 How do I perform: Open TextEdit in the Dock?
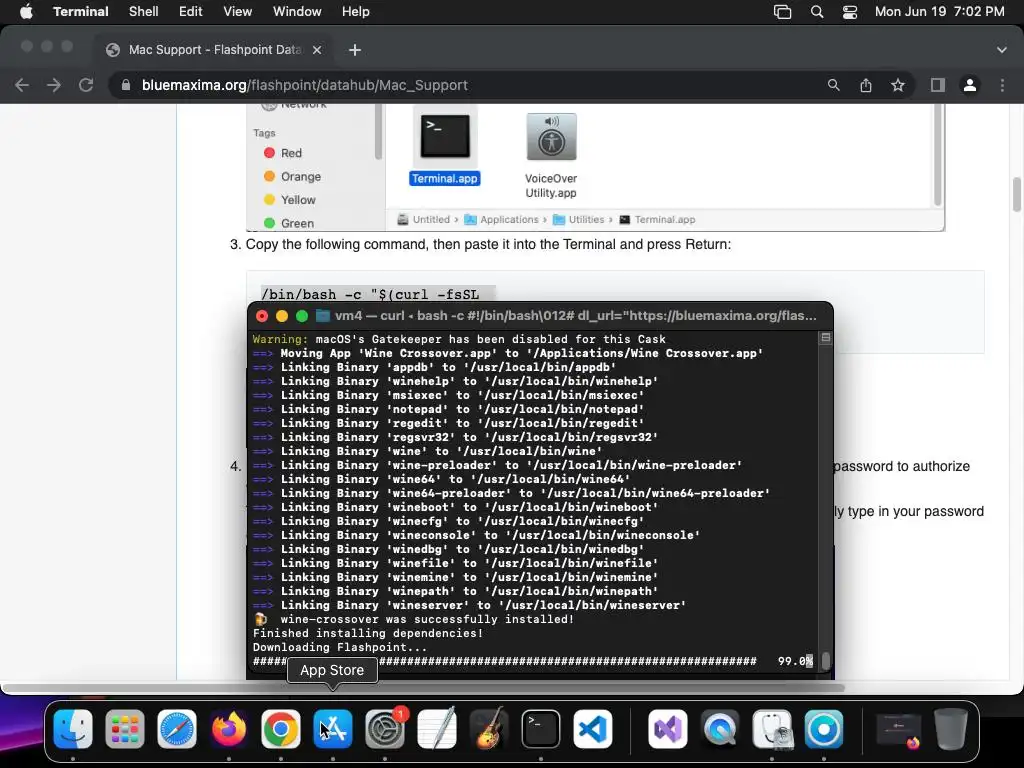tap(437, 729)
